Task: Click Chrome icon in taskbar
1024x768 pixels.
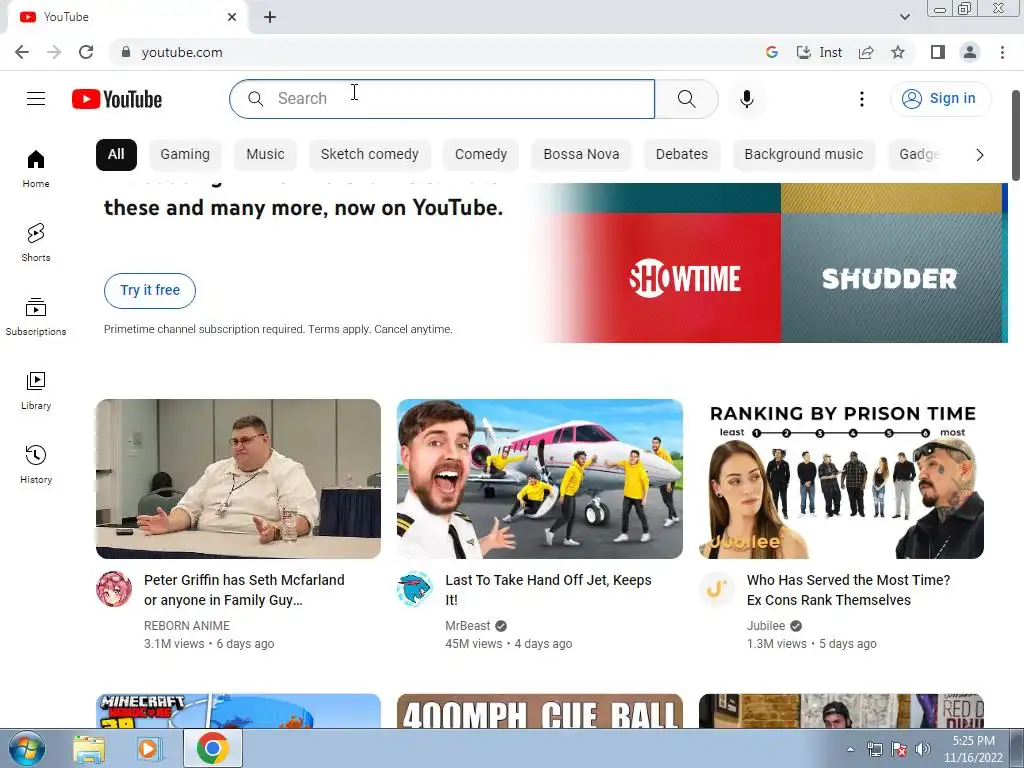Action: [x=213, y=748]
